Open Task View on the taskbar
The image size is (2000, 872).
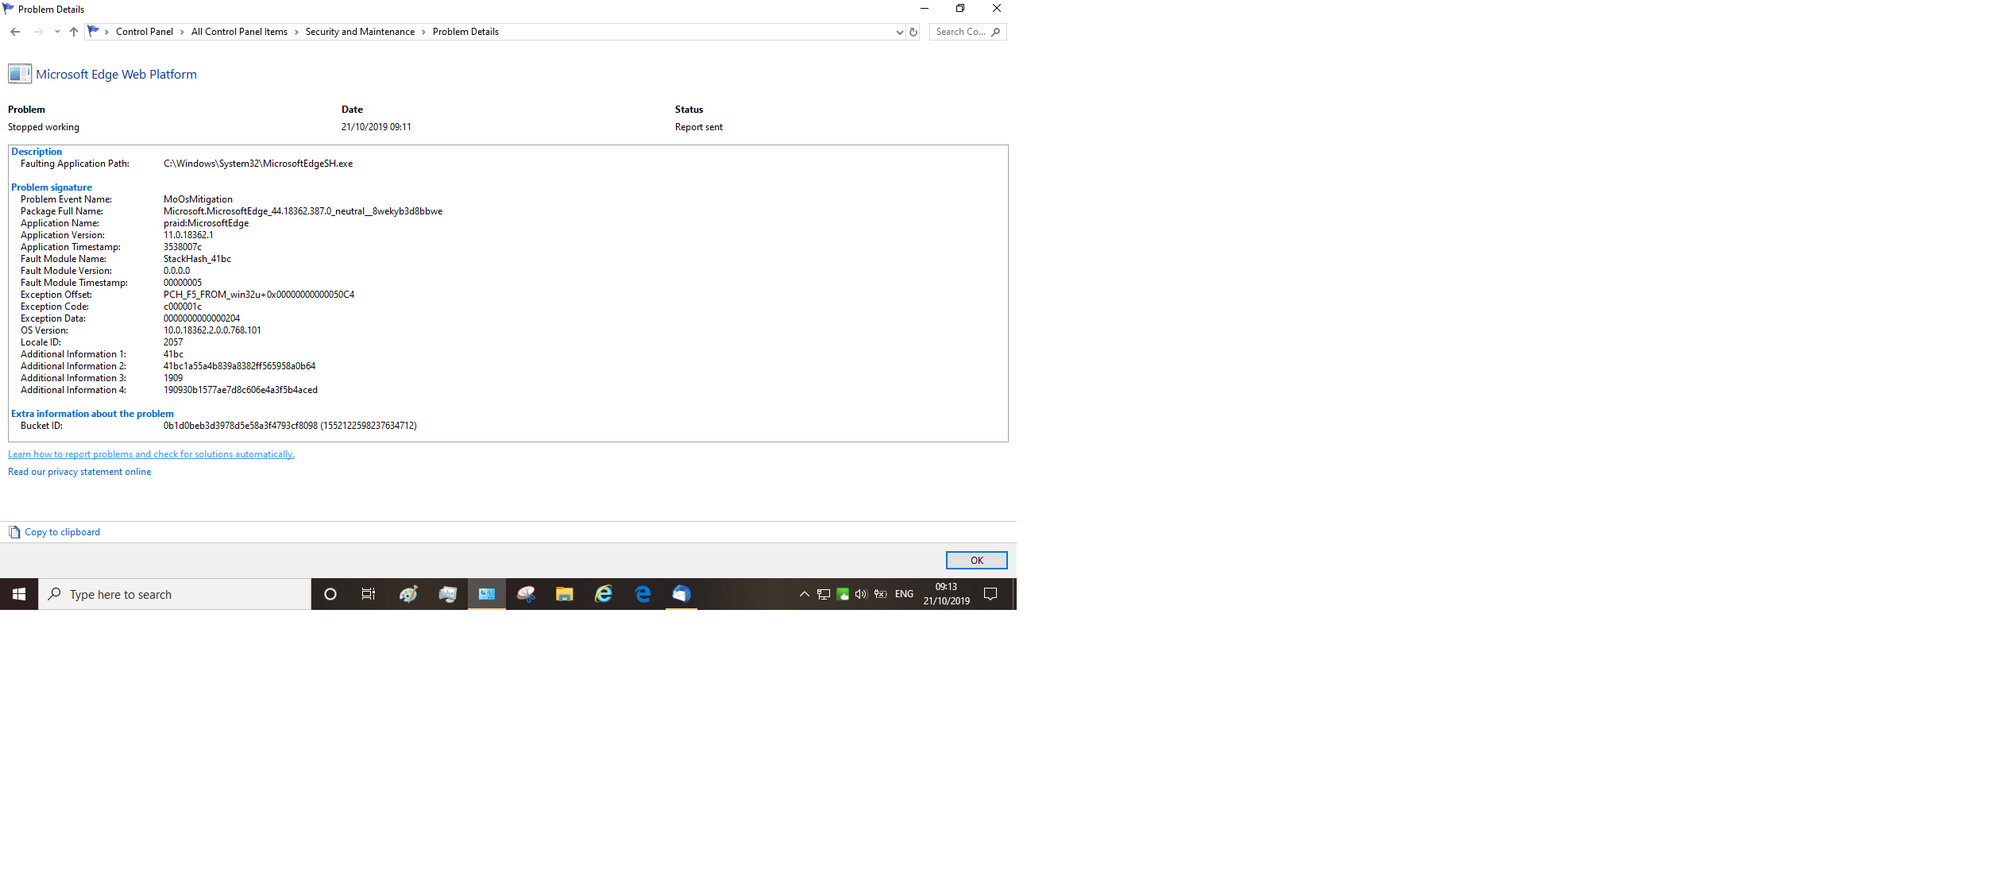(x=369, y=594)
